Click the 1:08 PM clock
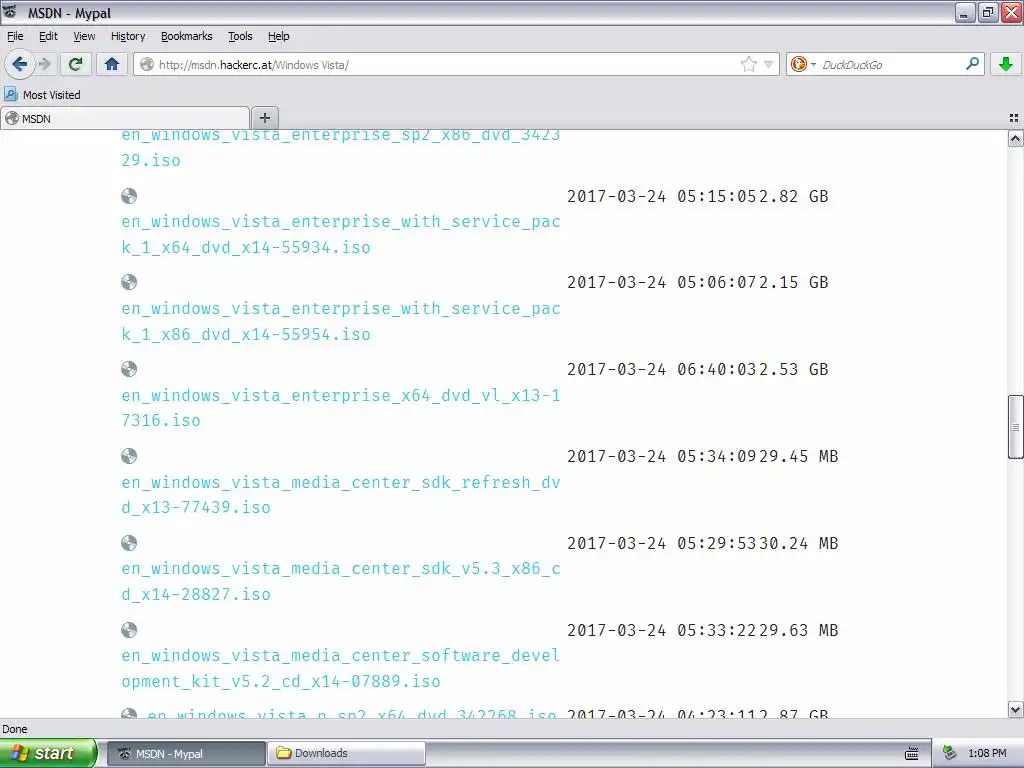 pyautogui.click(x=987, y=754)
